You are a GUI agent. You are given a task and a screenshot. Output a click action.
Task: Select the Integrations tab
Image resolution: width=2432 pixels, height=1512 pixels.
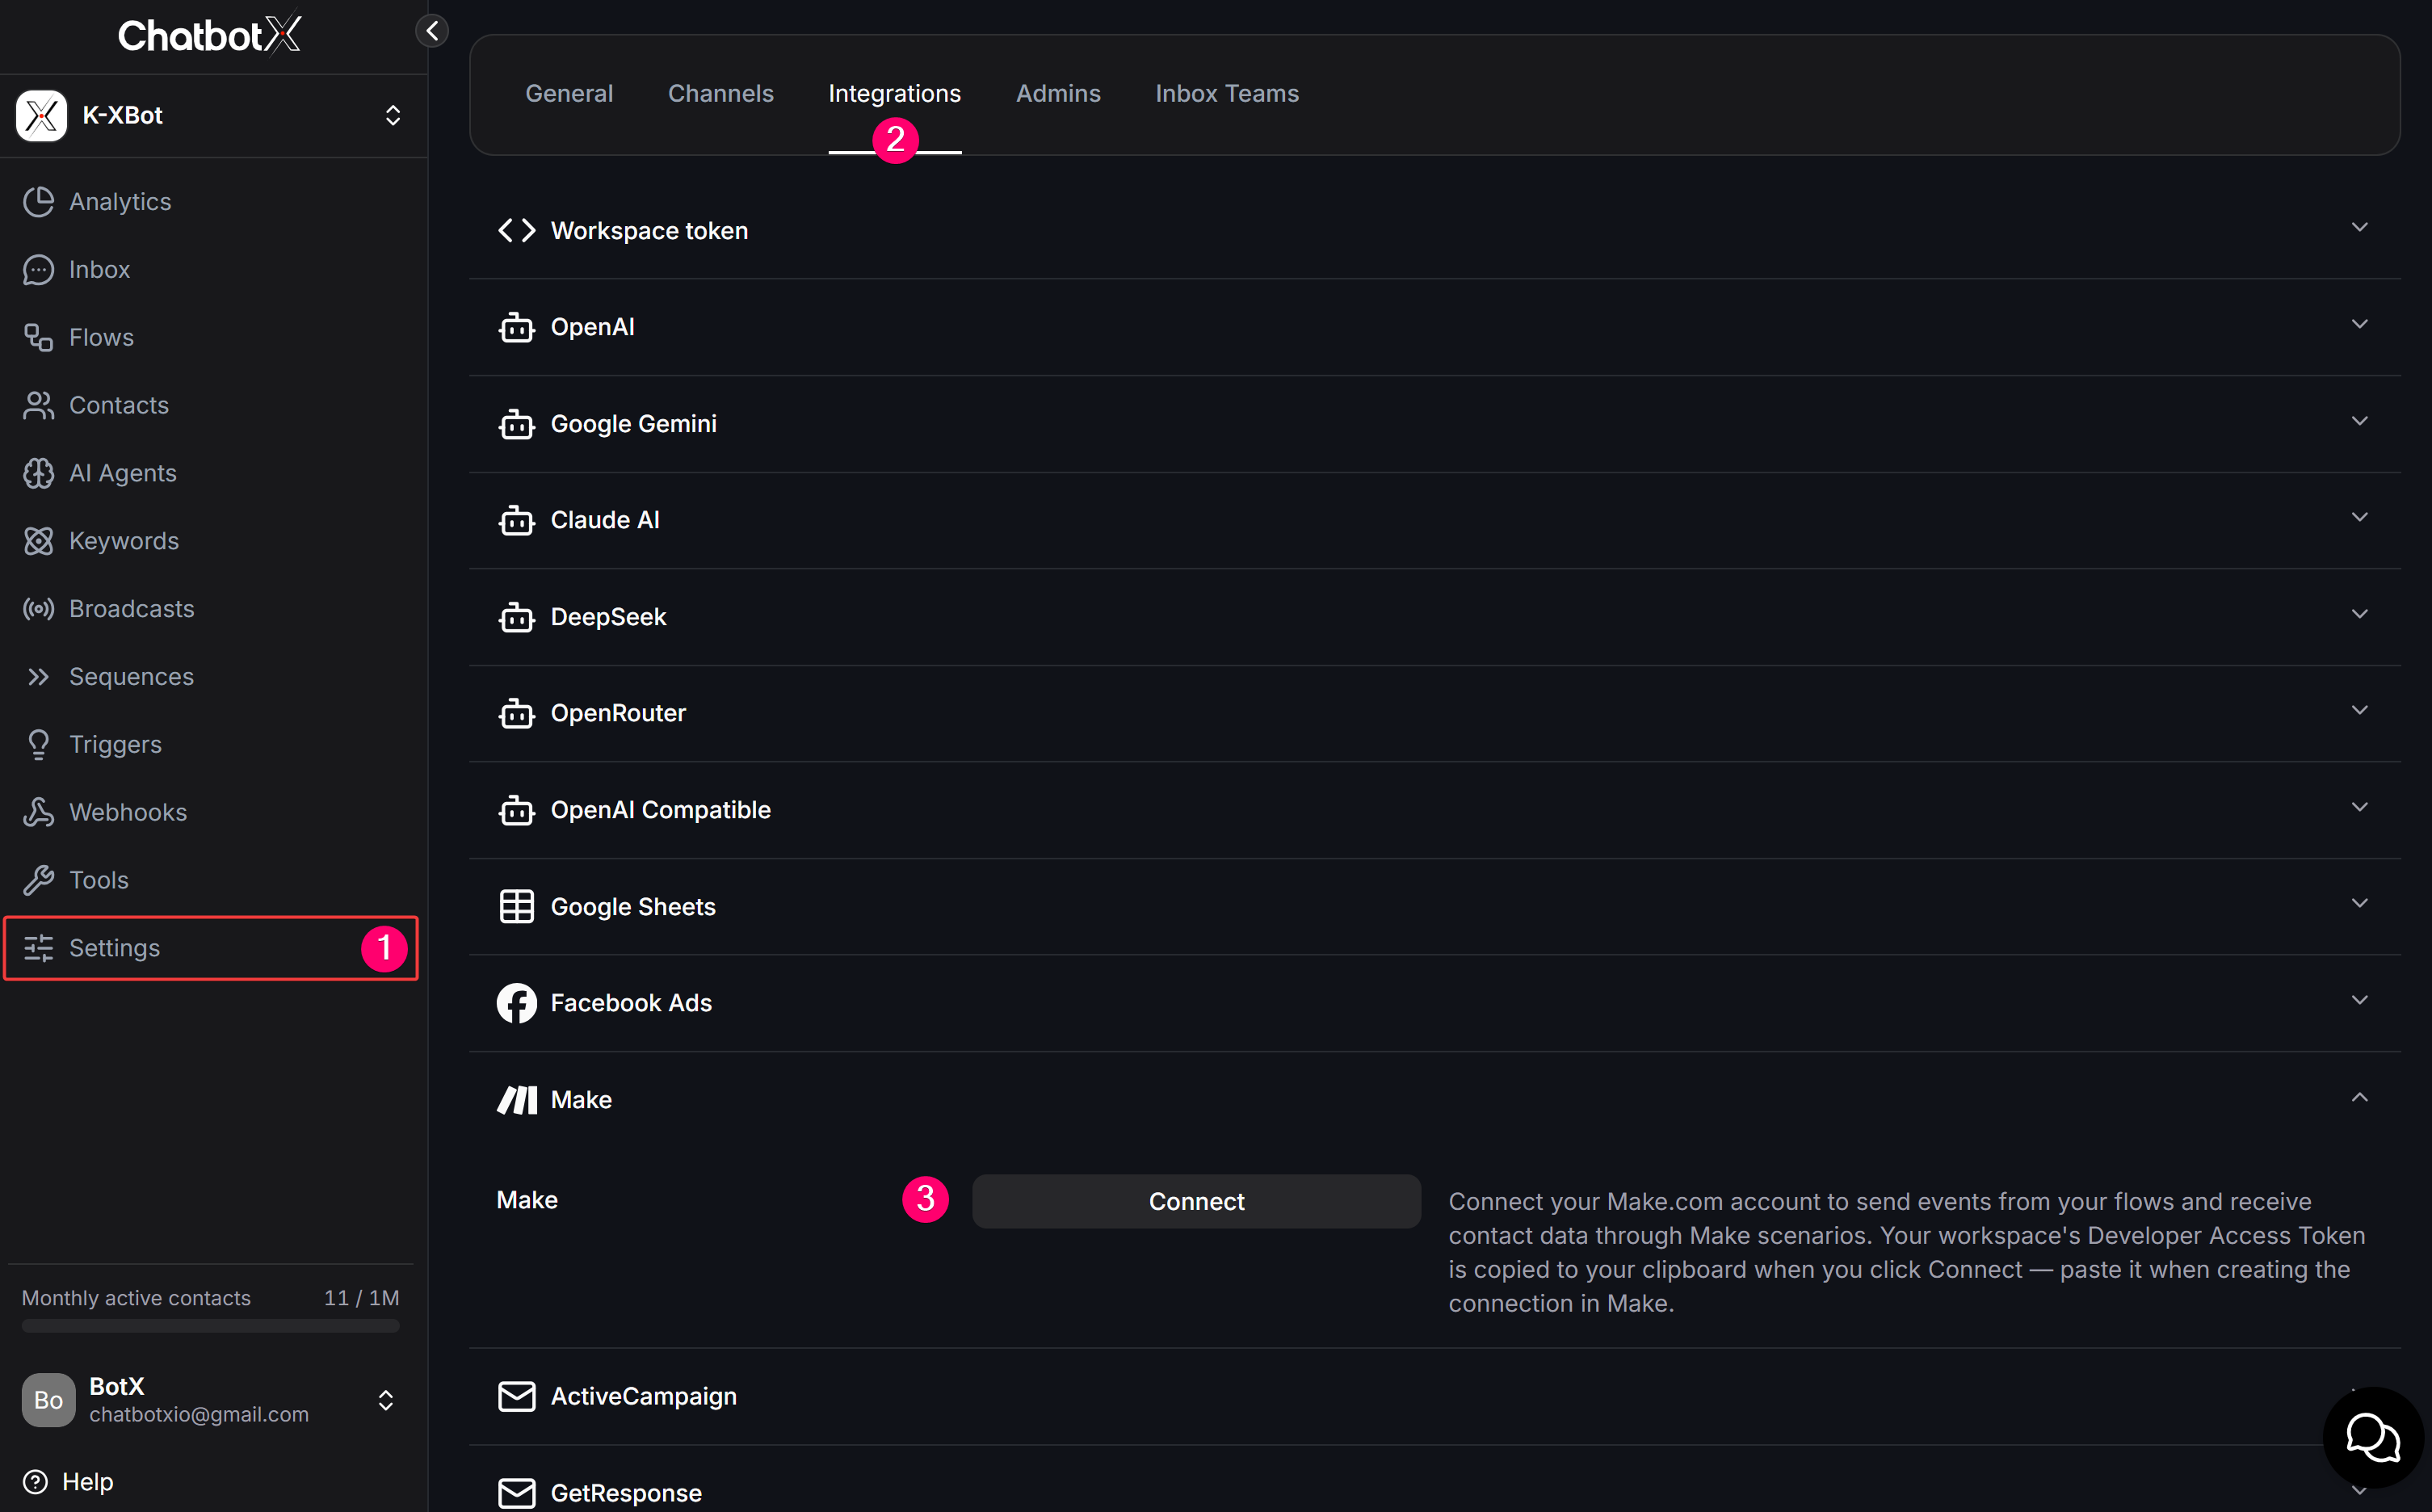coord(894,93)
